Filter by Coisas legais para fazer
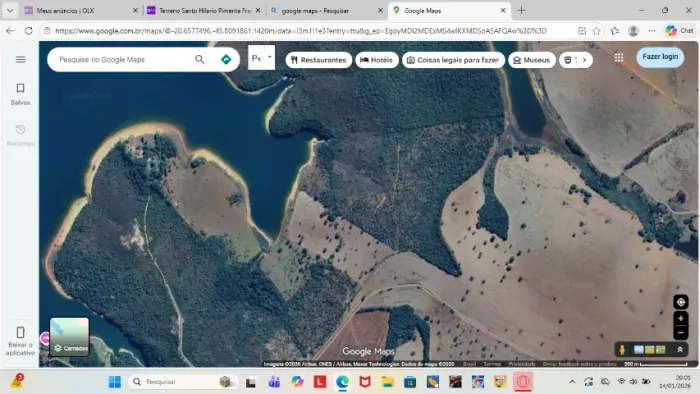 pyautogui.click(x=453, y=60)
